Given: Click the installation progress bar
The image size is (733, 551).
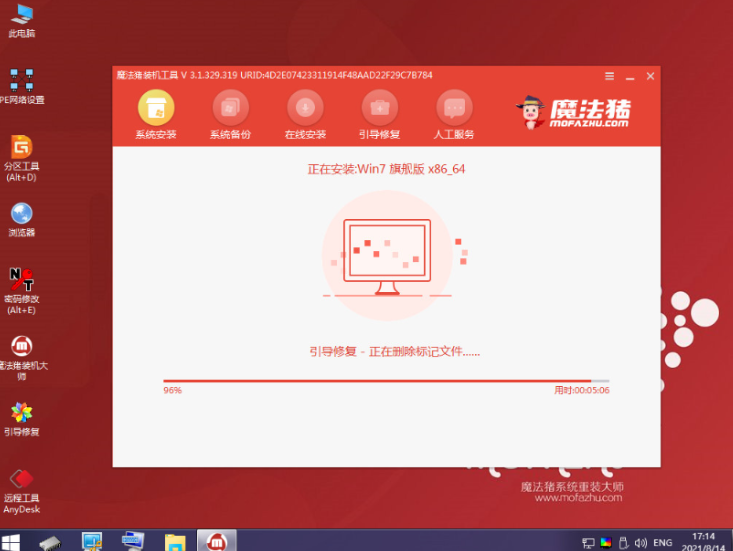Looking at the screenshot, I should tap(386, 381).
